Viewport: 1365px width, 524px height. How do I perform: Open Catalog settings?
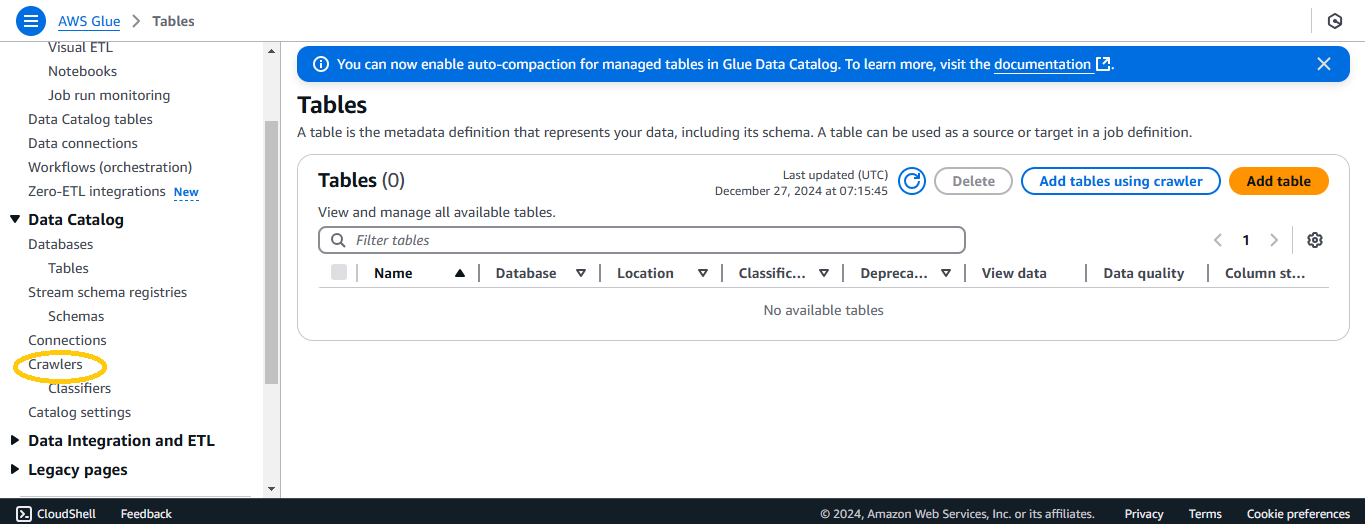tap(79, 412)
